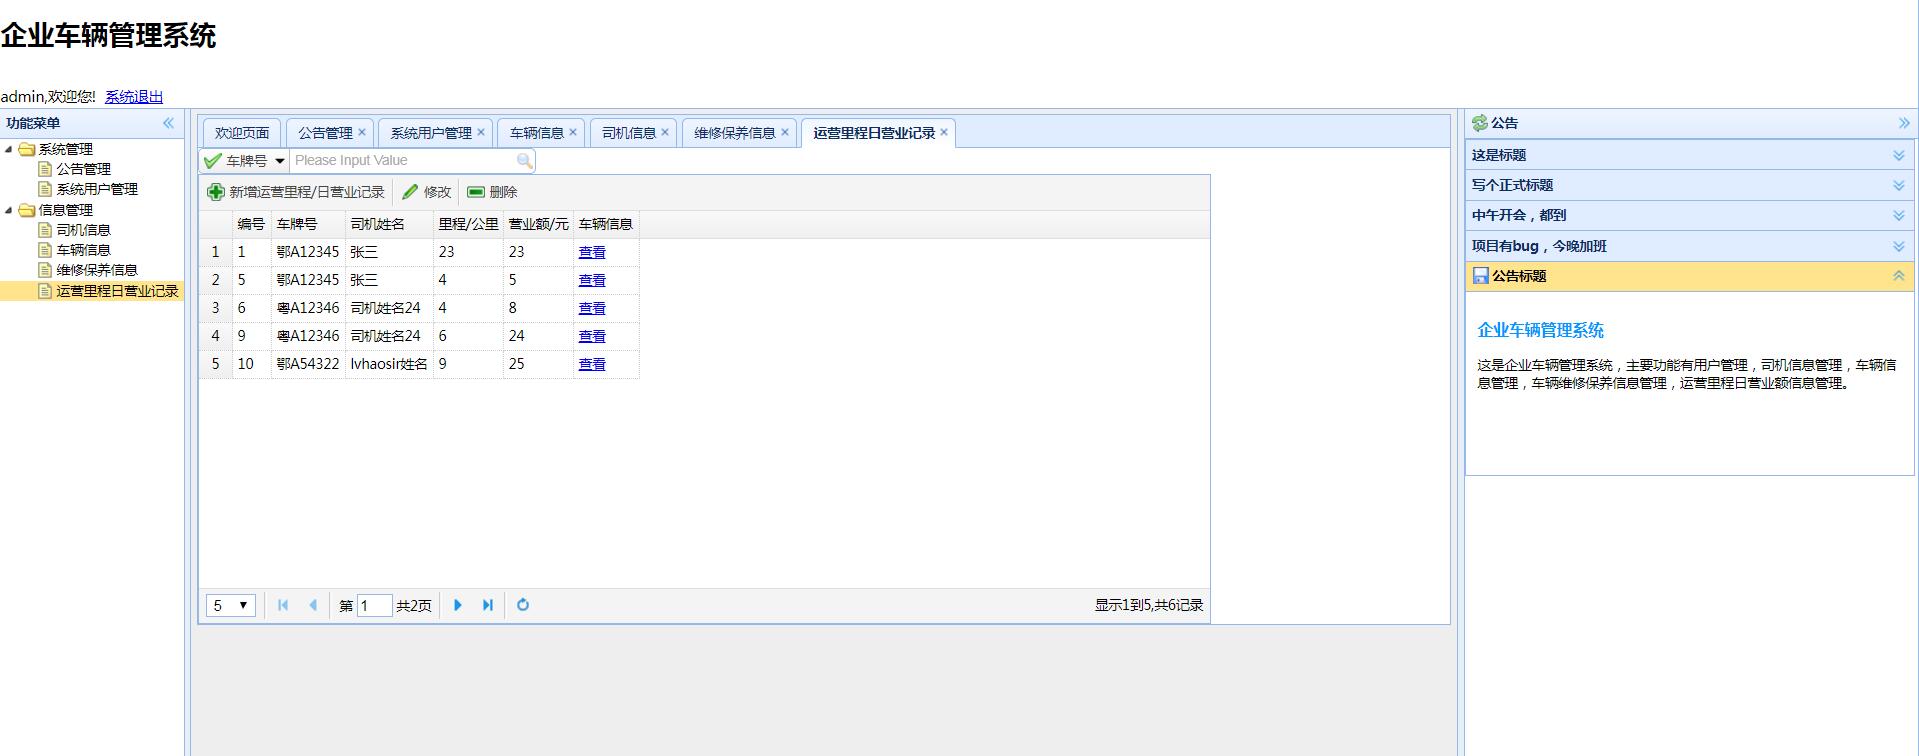Click the 删除 button
The image size is (1919, 756).
pos(493,192)
